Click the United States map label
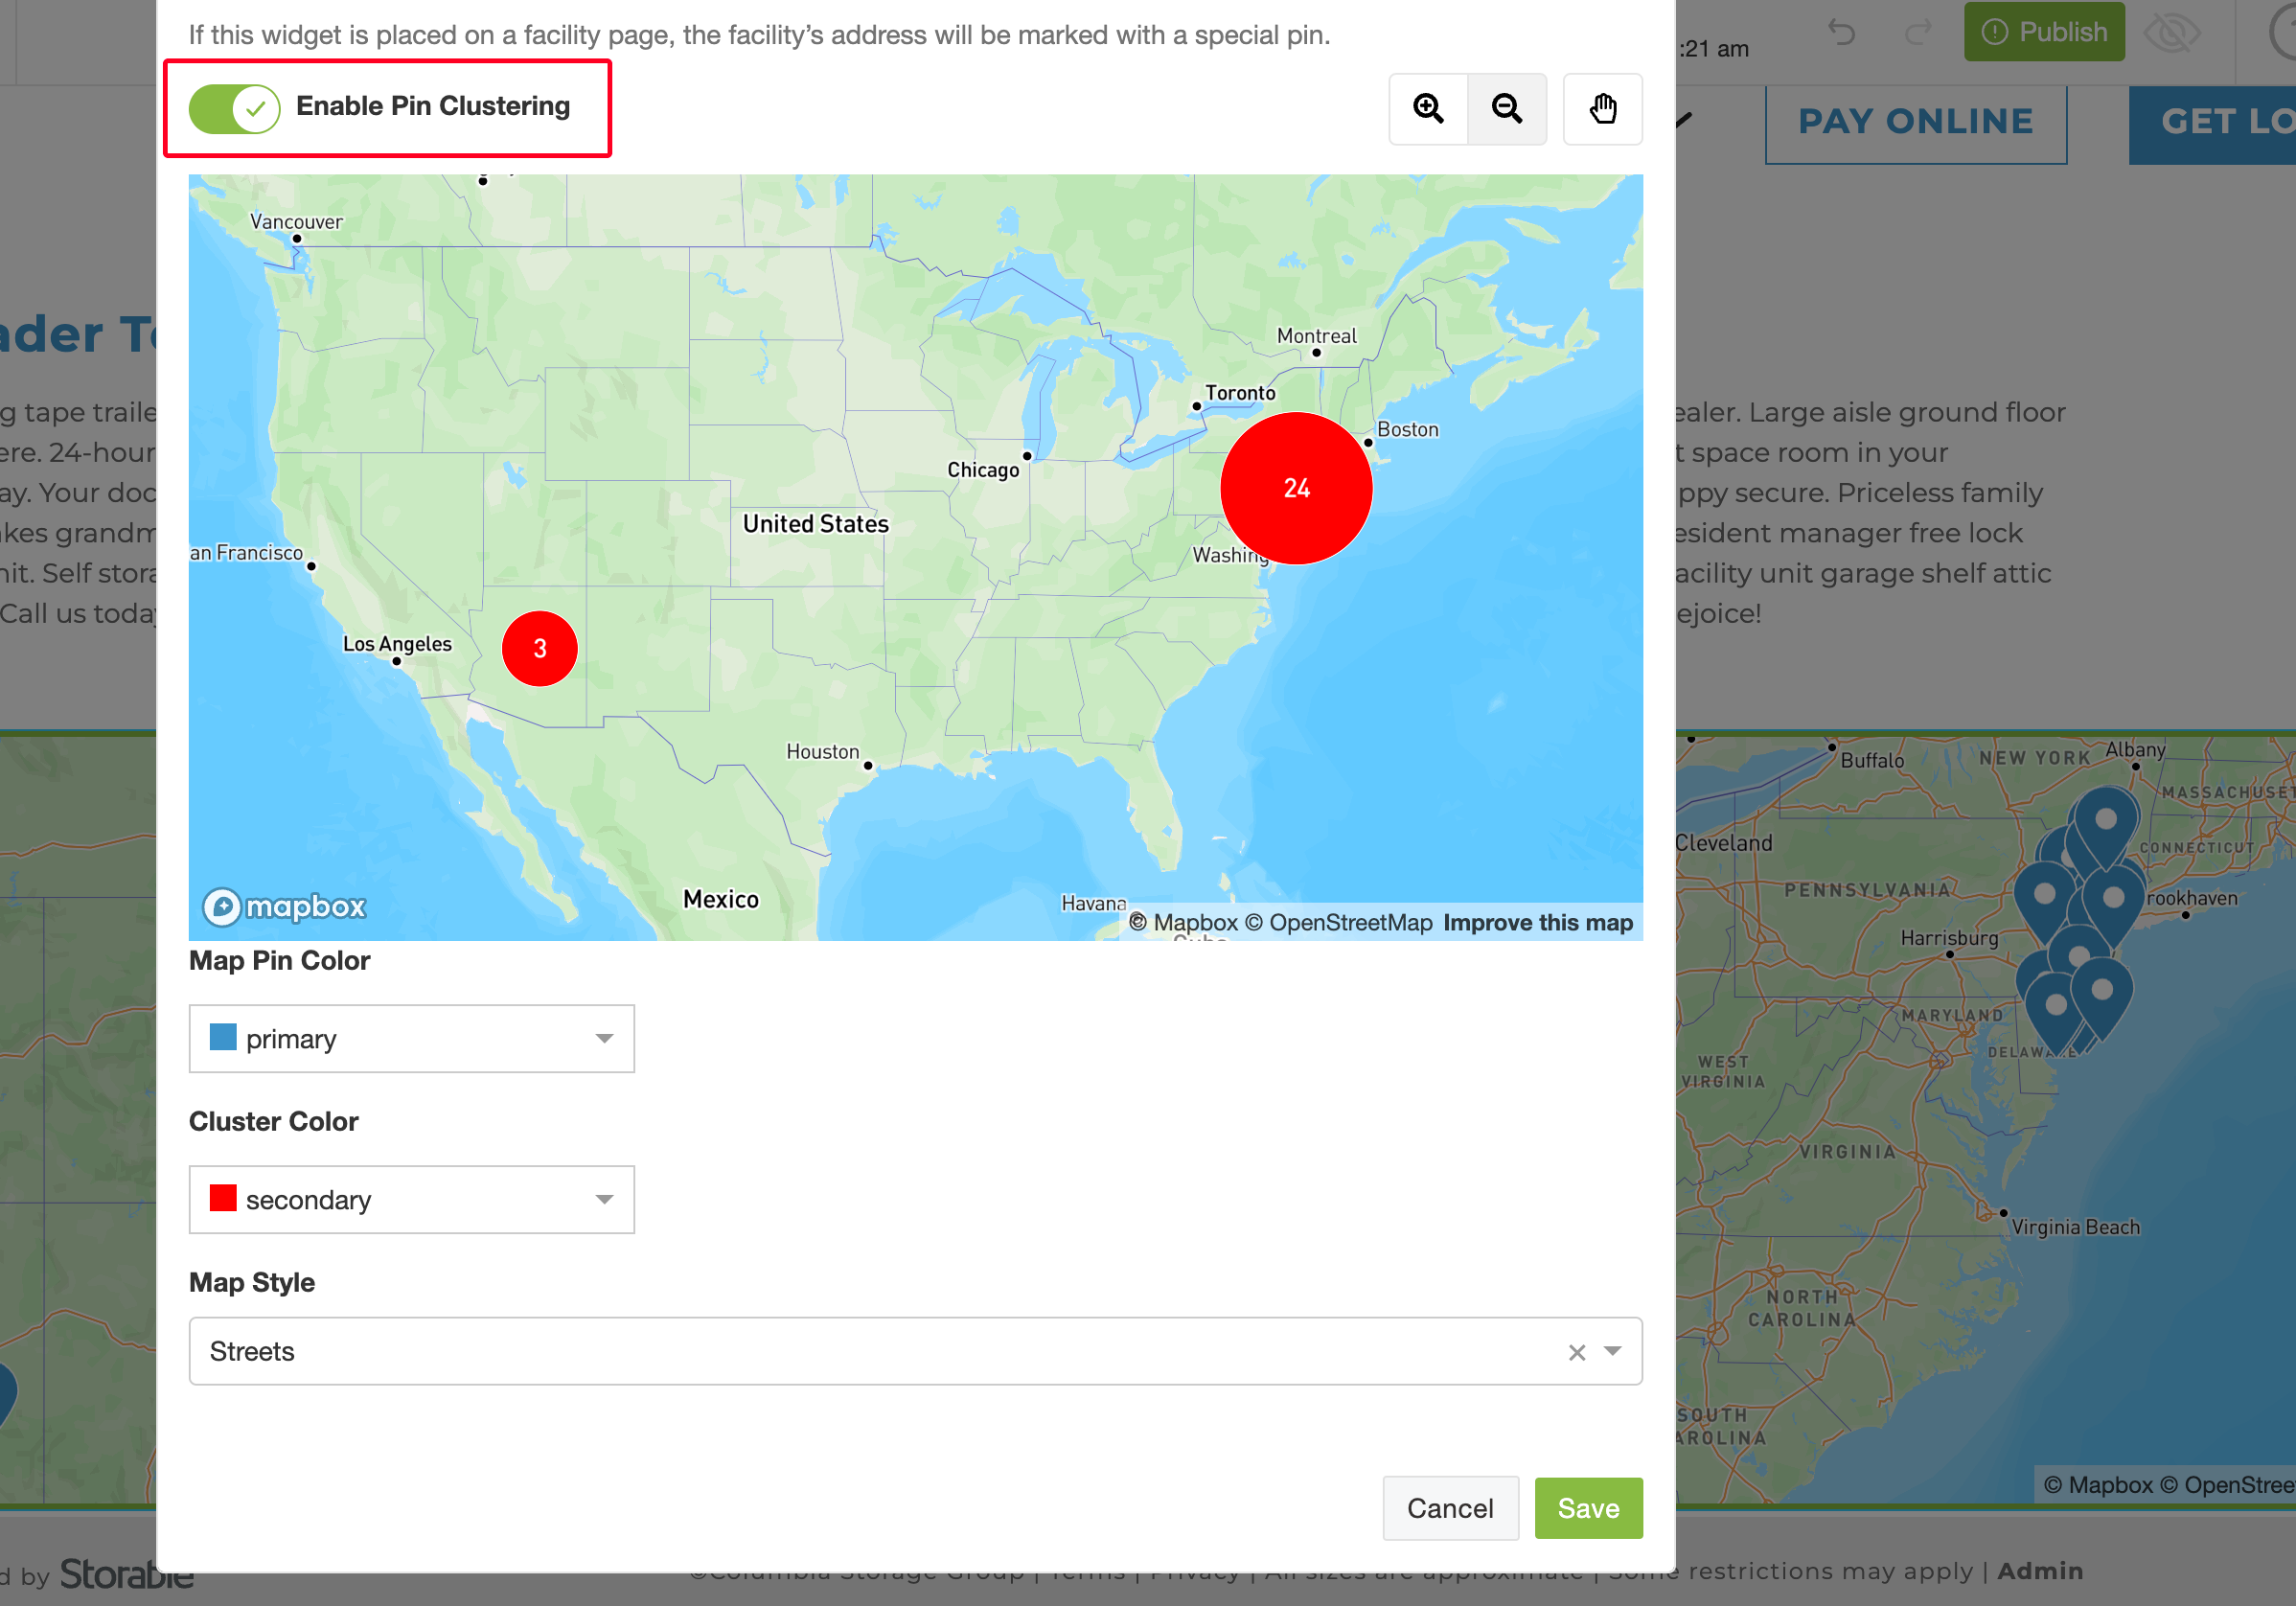This screenshot has height=1606, width=2296. click(815, 524)
